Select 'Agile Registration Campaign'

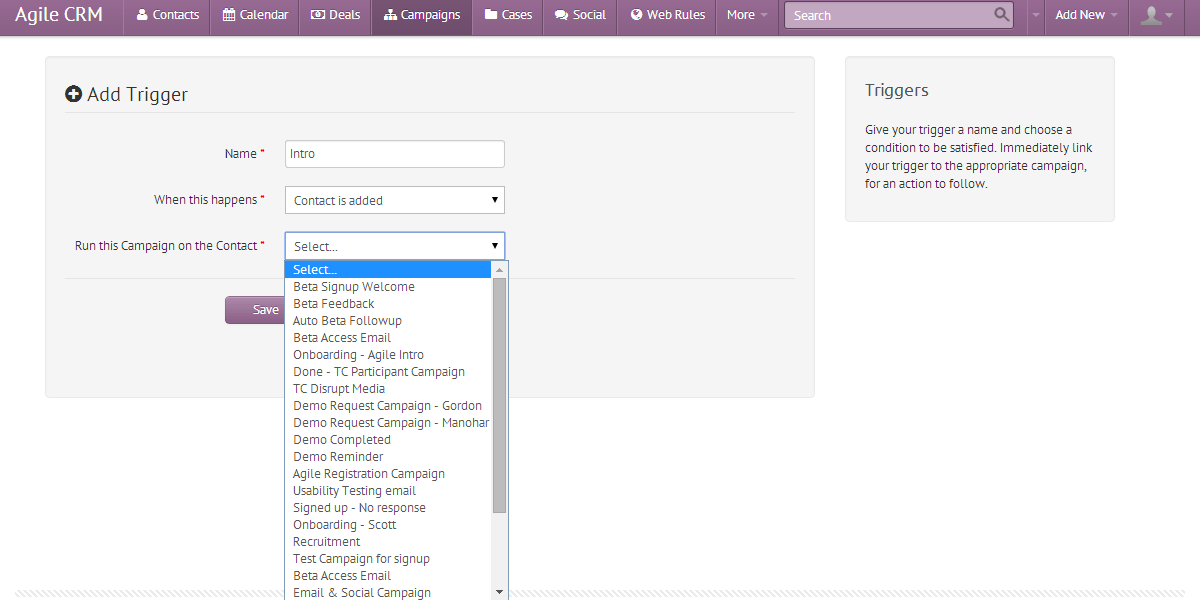[x=388, y=474]
